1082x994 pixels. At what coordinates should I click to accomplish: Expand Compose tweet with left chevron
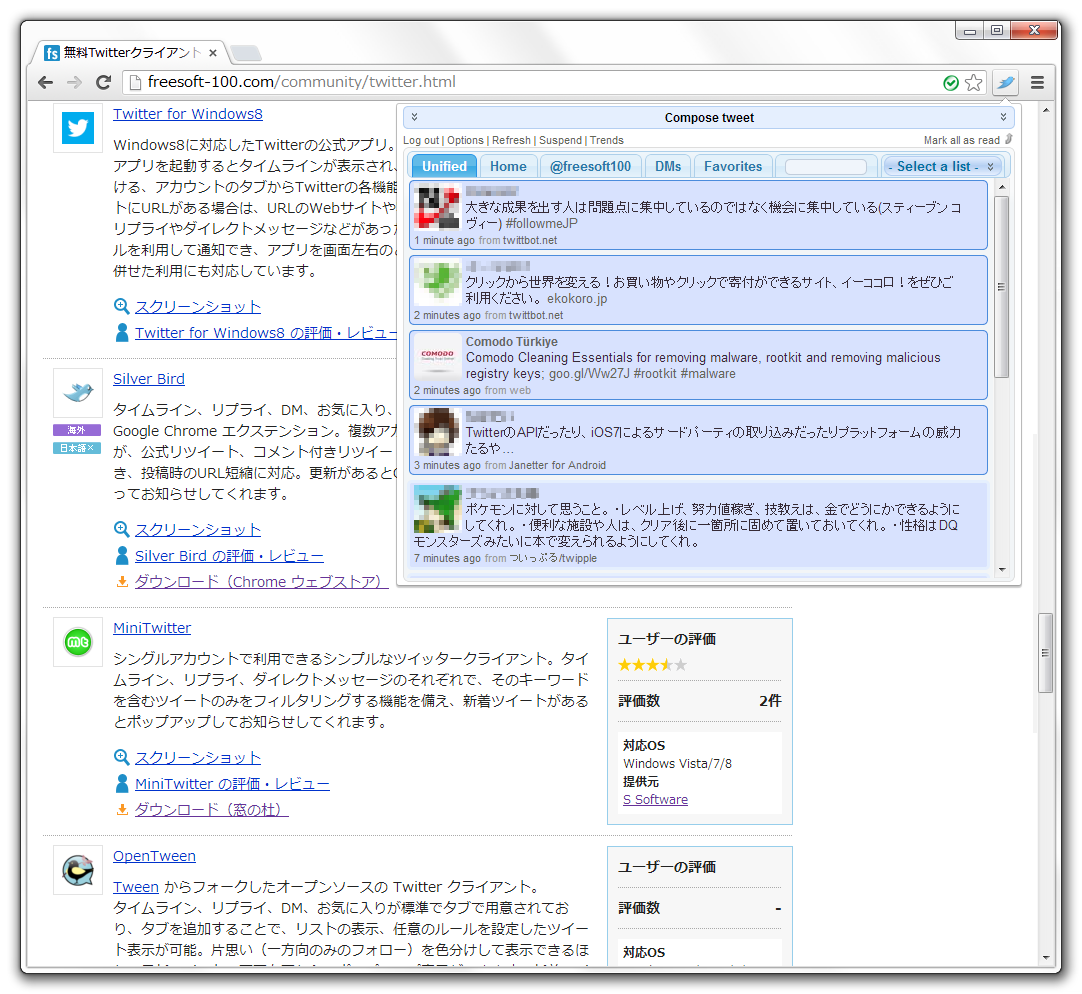point(415,117)
